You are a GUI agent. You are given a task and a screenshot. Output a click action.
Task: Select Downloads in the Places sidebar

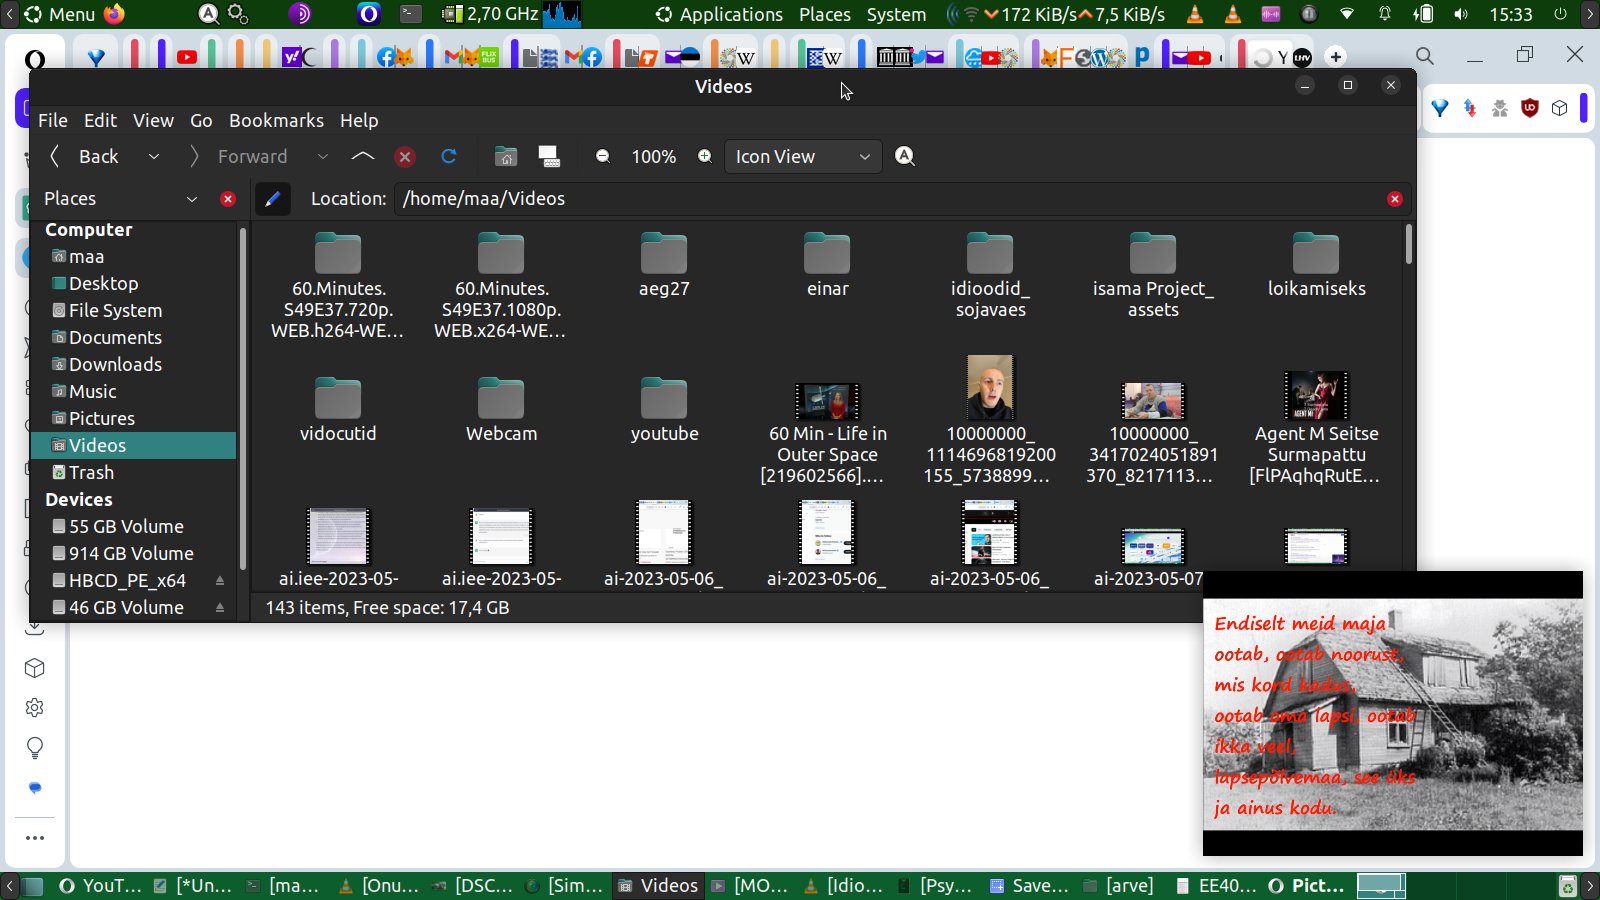[x=115, y=365]
